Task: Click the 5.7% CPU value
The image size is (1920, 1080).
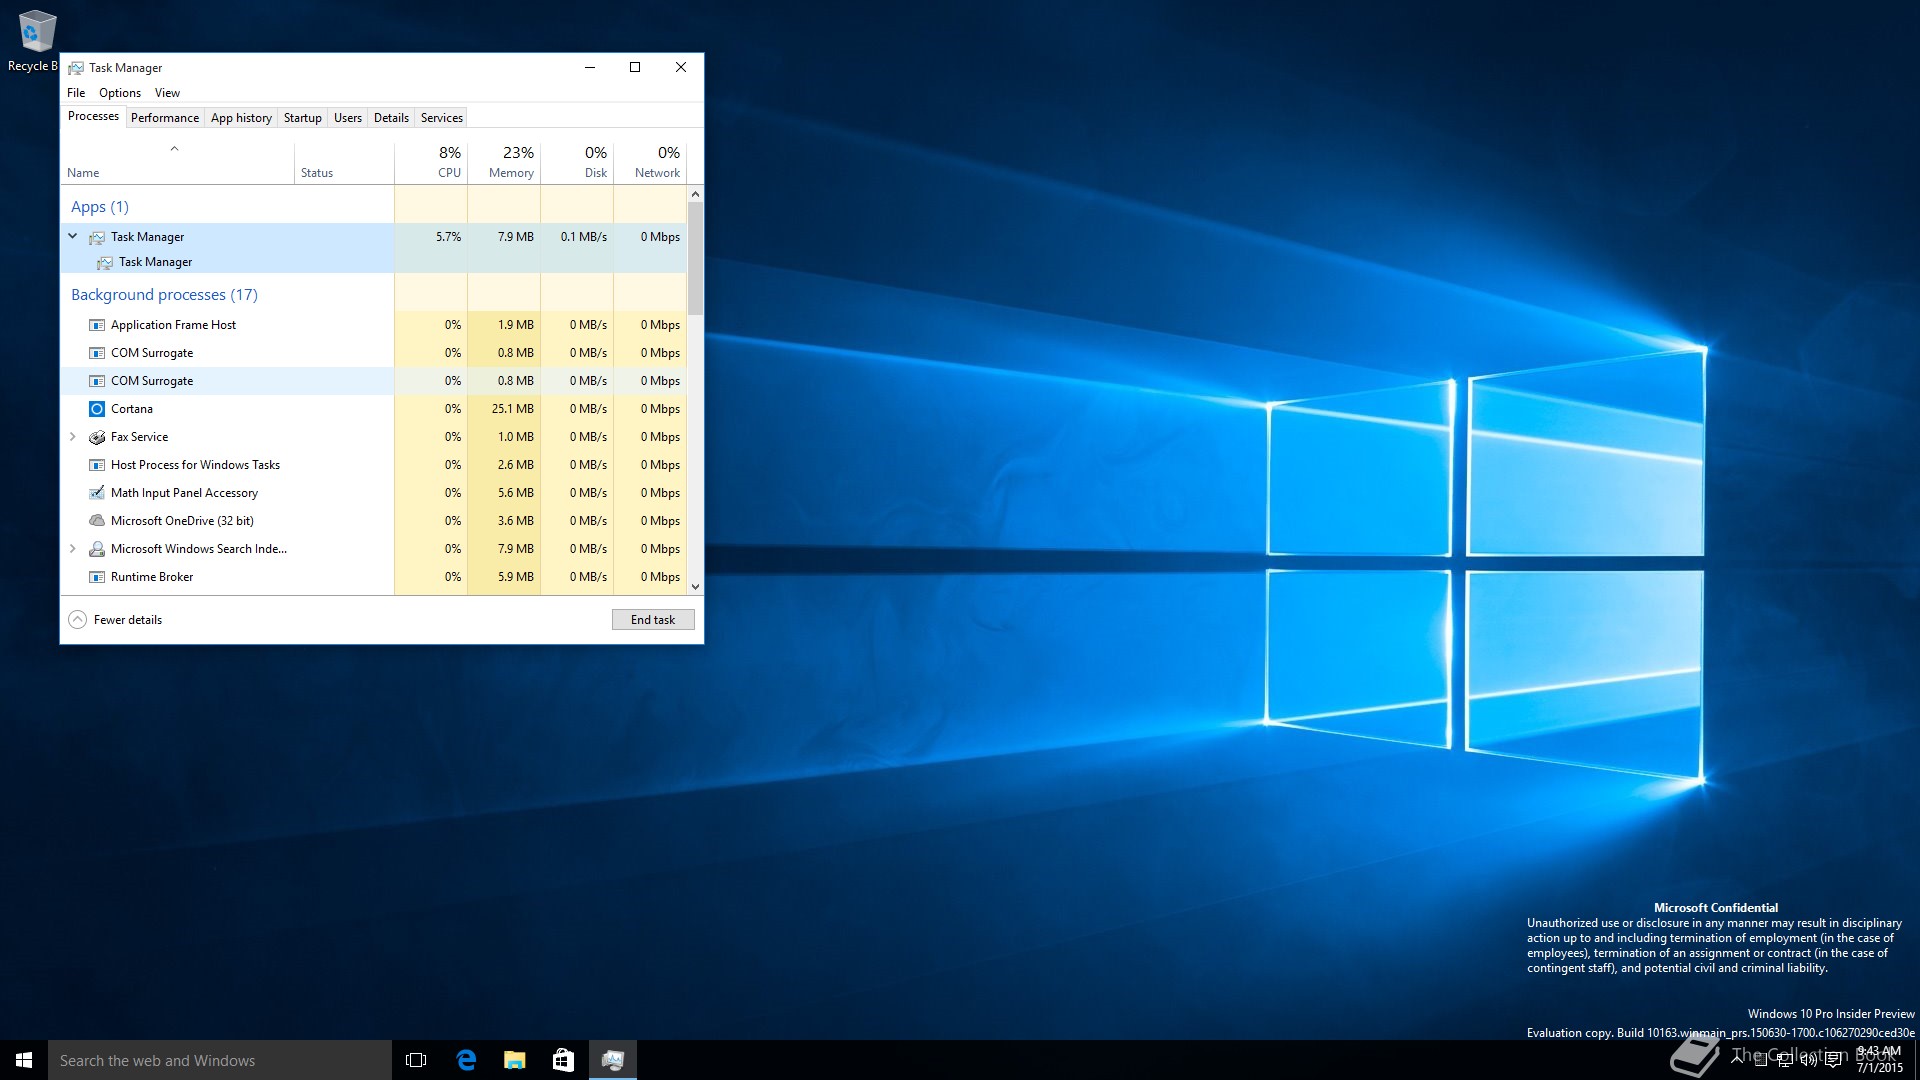Action: [x=448, y=237]
